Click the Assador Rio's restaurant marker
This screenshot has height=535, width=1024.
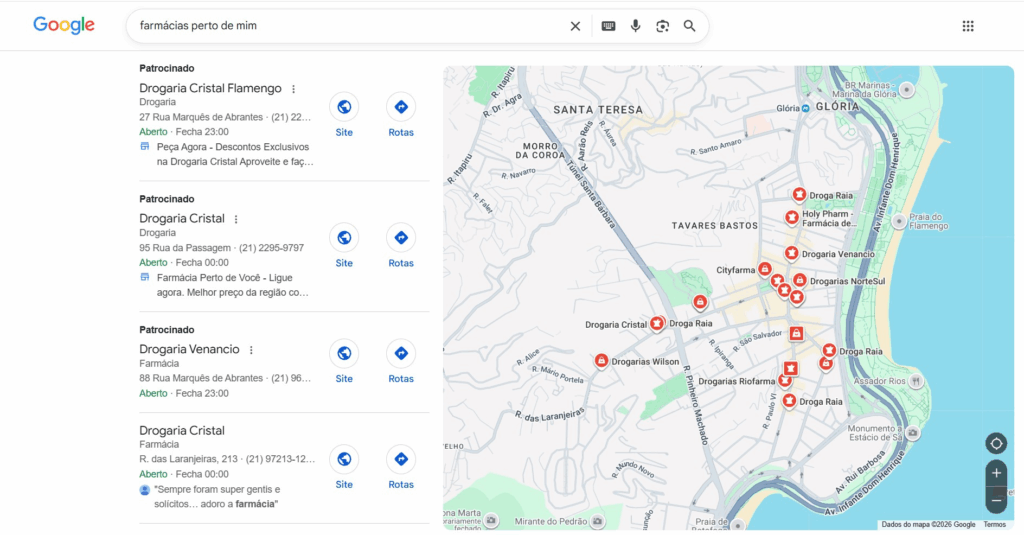916,381
